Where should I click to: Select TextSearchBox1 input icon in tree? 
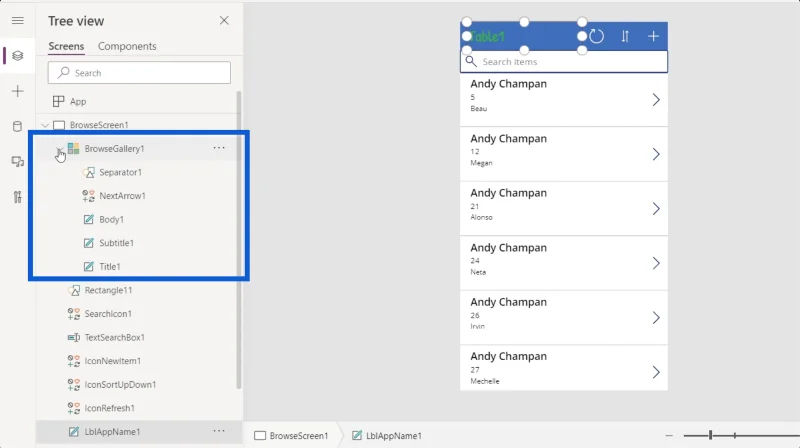[x=73, y=337]
